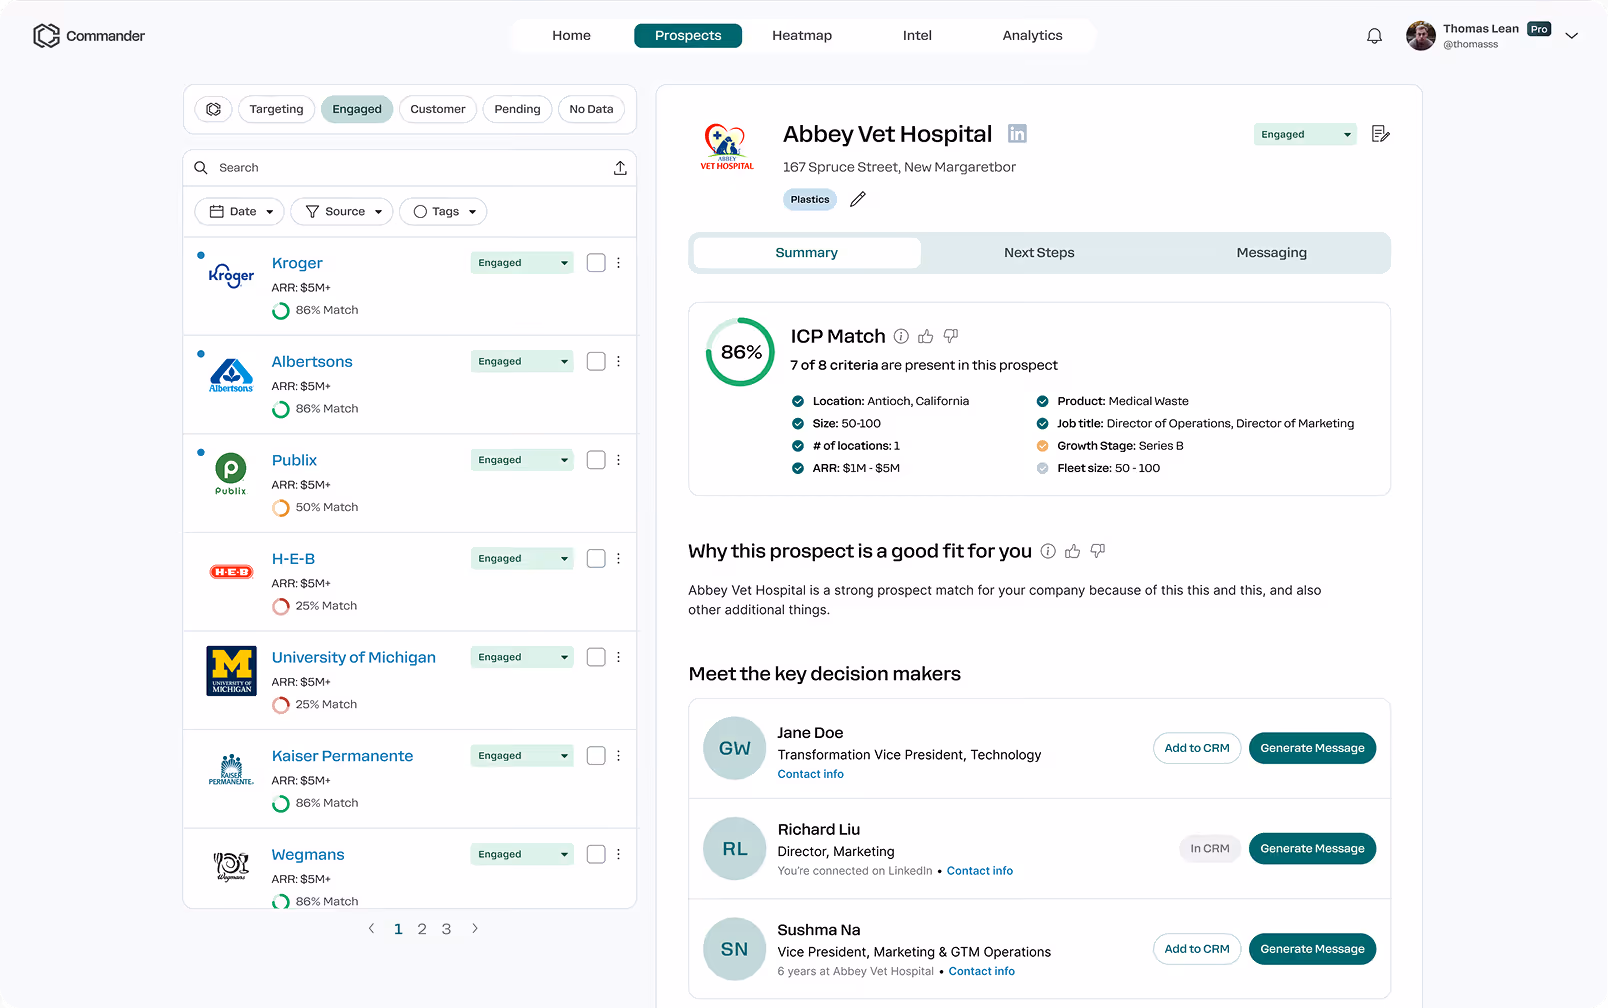Add Sushma Na to CRM
This screenshot has width=1608, height=1008.
[1197, 949]
